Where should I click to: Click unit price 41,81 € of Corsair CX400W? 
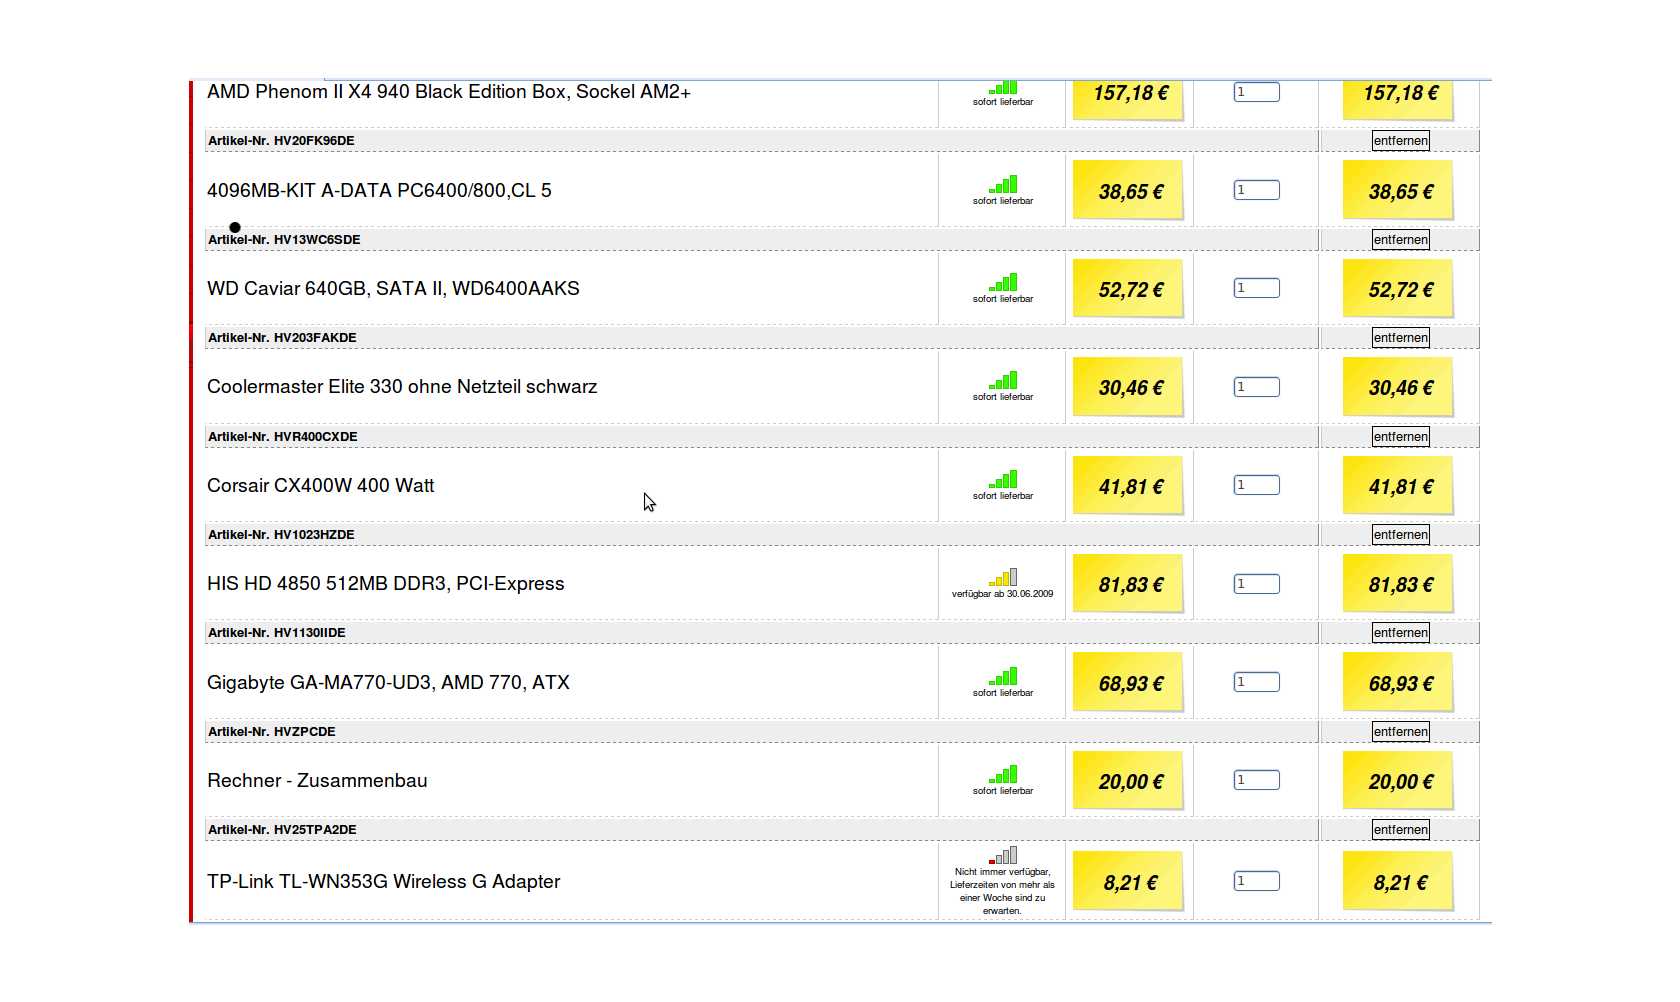(1129, 487)
